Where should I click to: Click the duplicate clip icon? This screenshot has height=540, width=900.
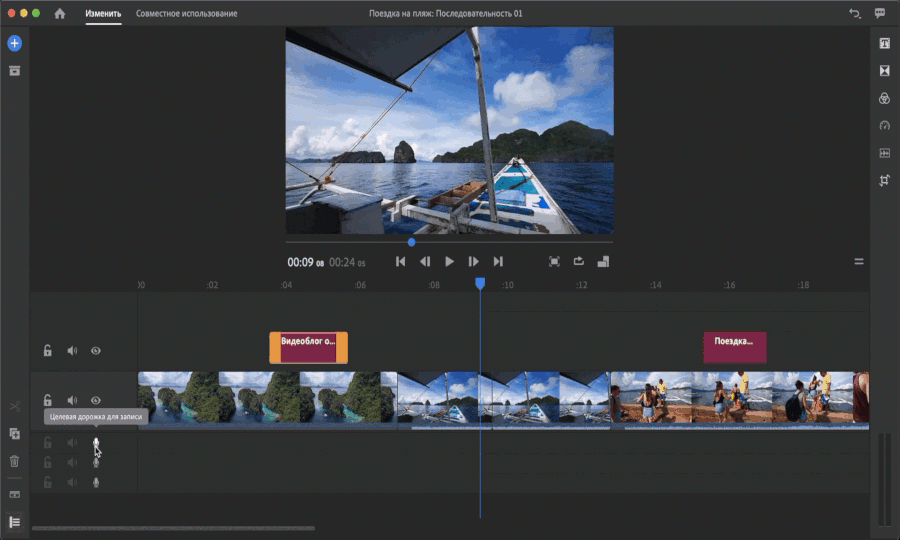click(14, 433)
